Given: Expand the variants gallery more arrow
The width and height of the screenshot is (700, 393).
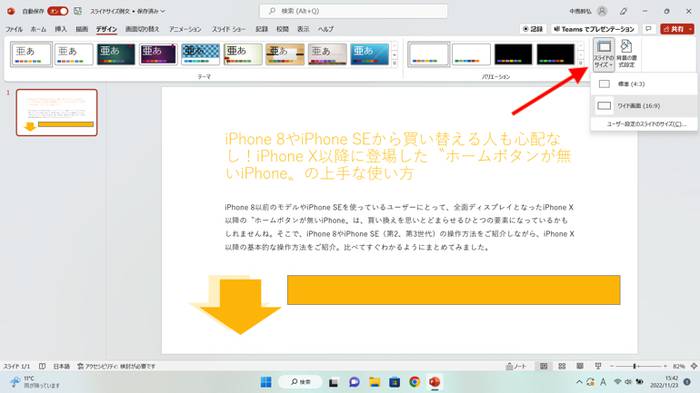Looking at the screenshot, I should [580, 63].
